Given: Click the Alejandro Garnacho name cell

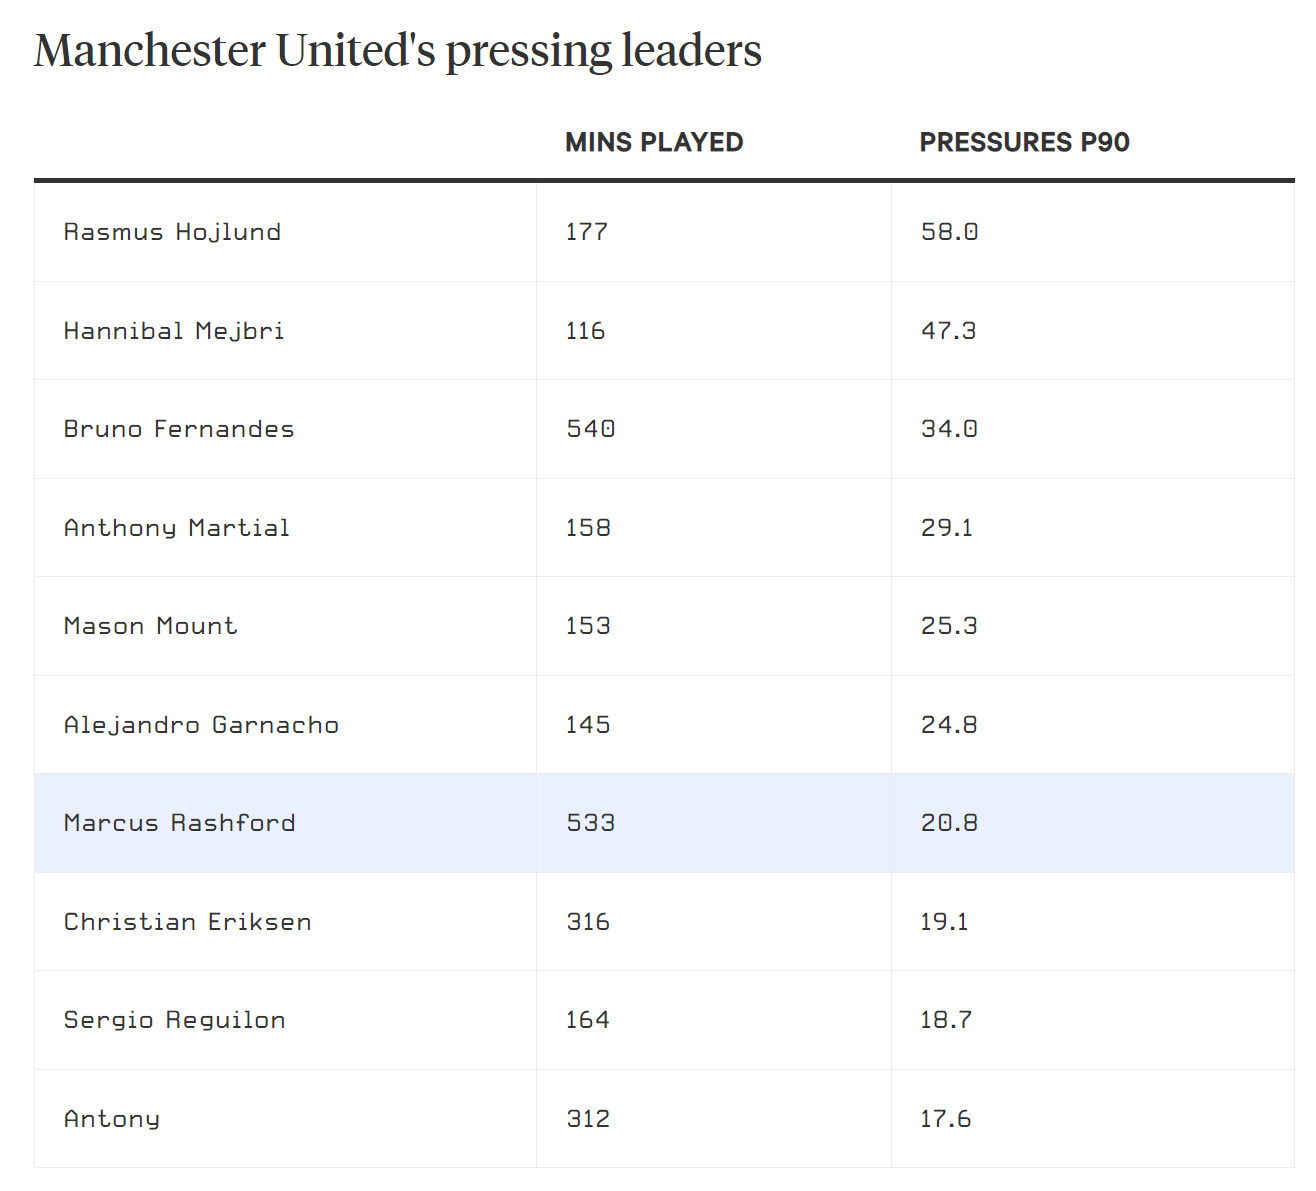Looking at the screenshot, I should pyautogui.click(x=201, y=725).
